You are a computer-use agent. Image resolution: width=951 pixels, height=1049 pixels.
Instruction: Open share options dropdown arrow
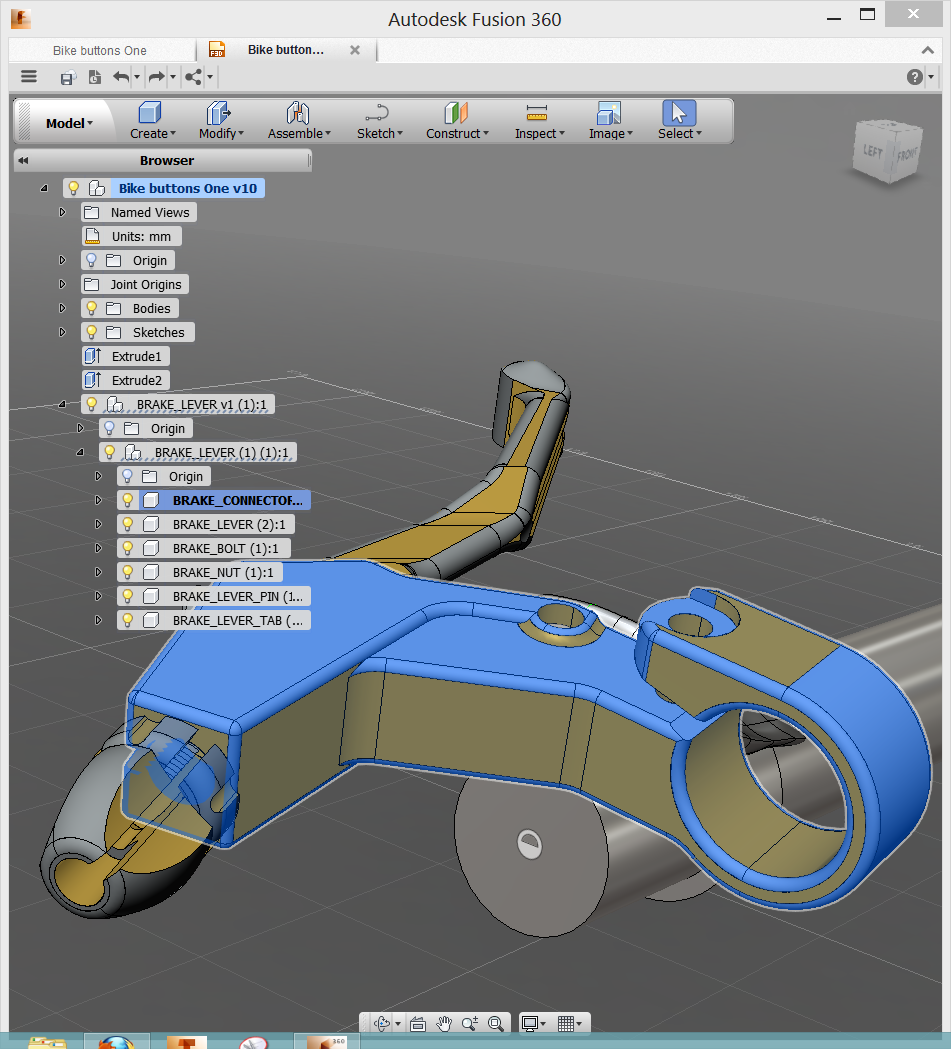coord(210,77)
